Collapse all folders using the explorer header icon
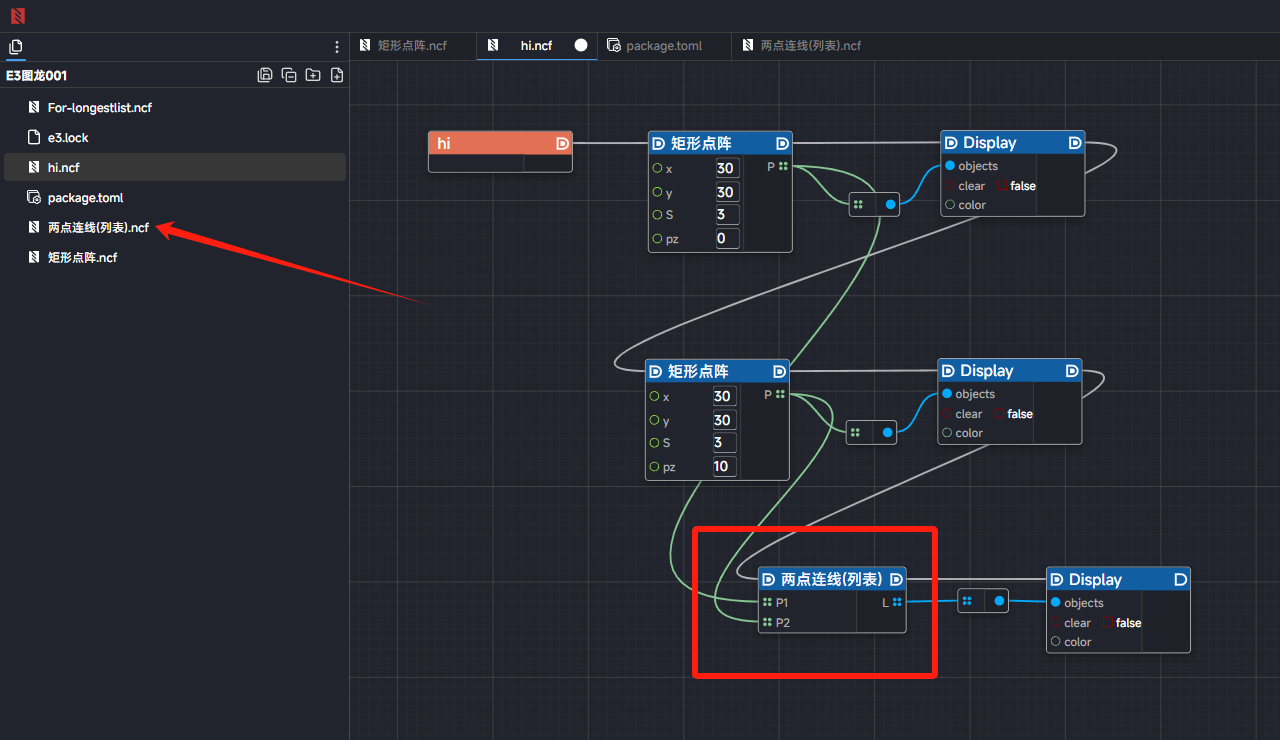1280x740 pixels. 289,75
